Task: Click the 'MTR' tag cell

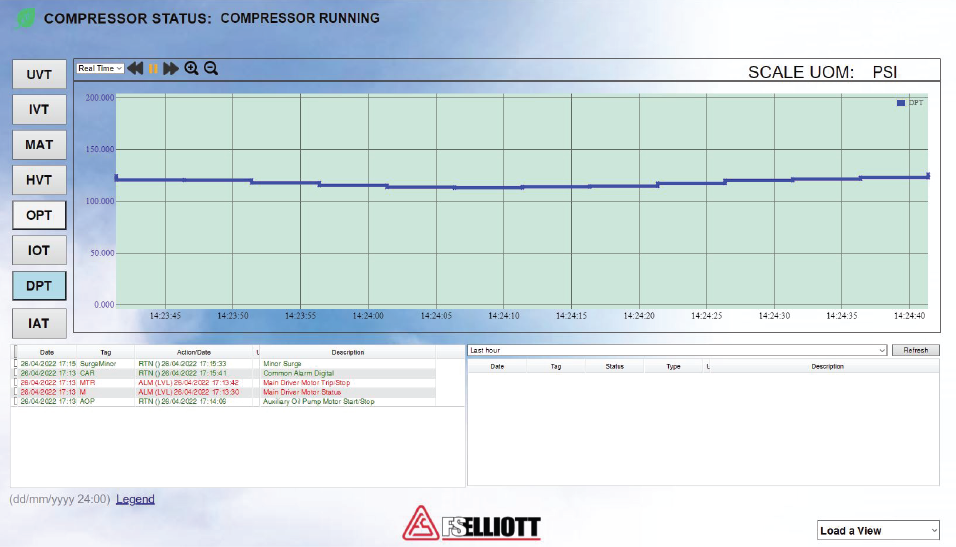Action: click(x=87, y=382)
